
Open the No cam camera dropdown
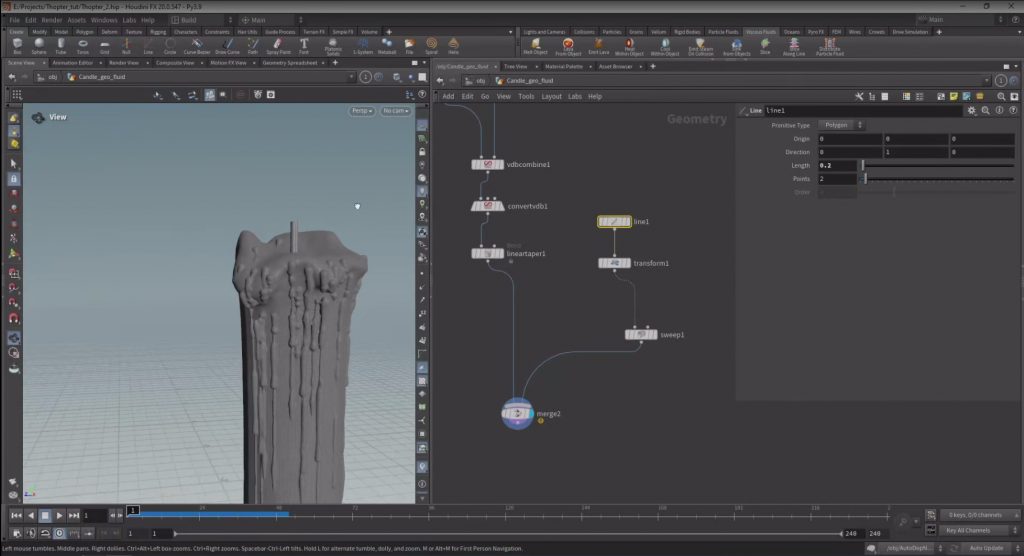tap(396, 111)
